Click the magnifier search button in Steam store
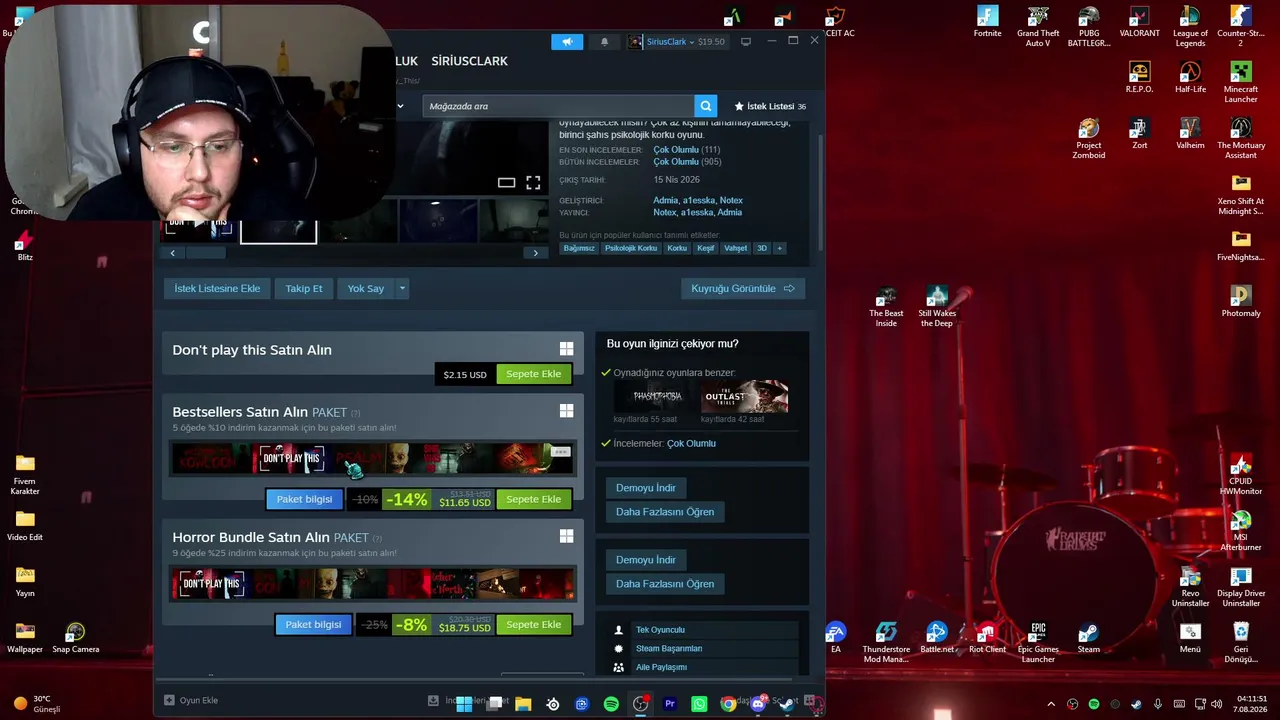Screen dimensions: 1280x720 click(x=706, y=106)
